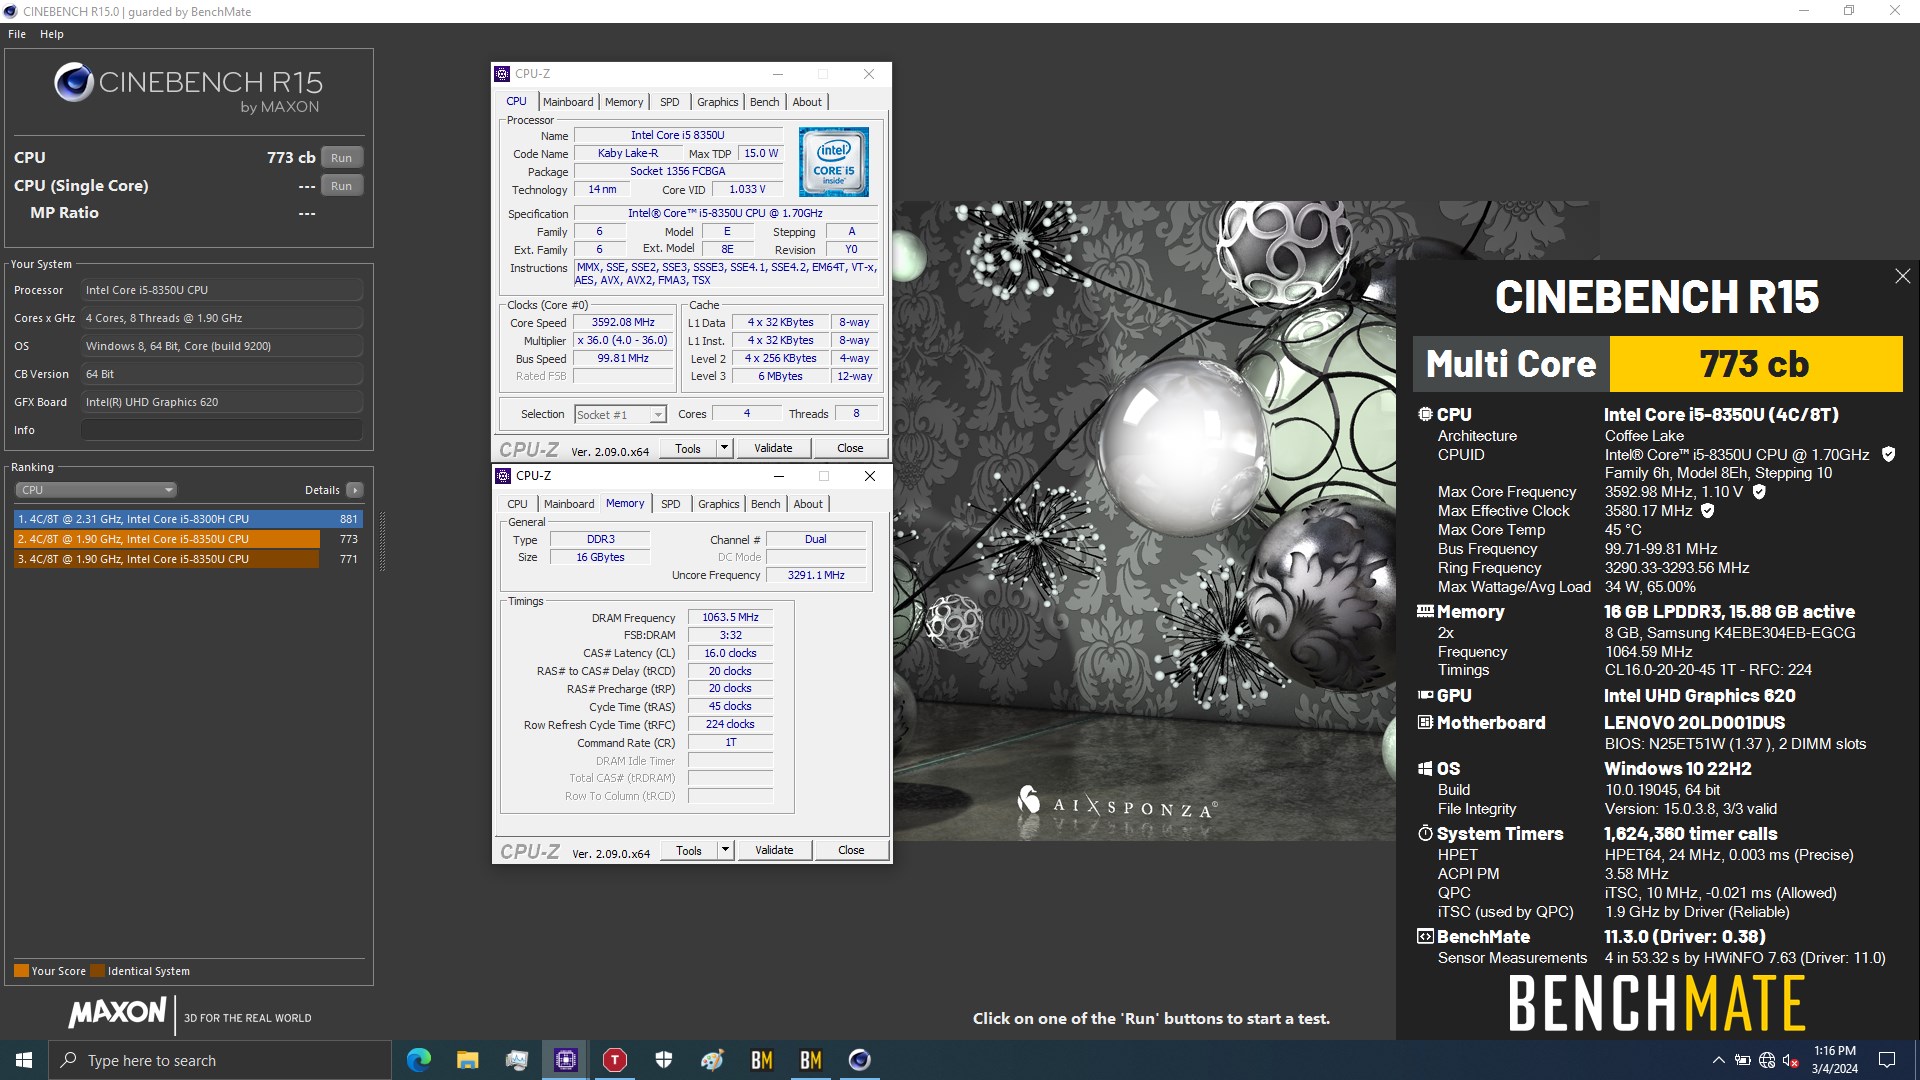Screen dimensions: 1920x1080
Task: Click the ranking Details arrow button
Action: (x=355, y=490)
